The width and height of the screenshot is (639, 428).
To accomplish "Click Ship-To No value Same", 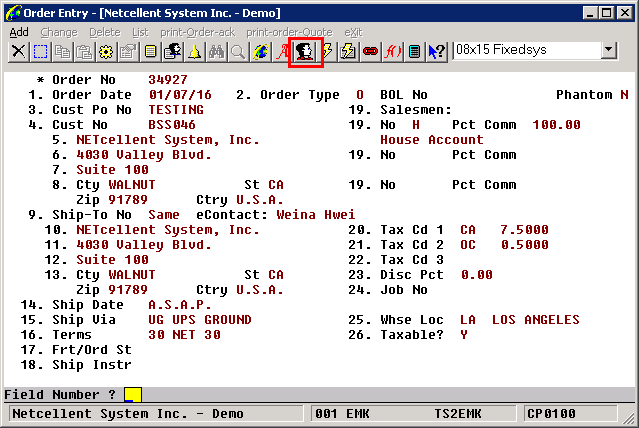I will click(164, 215).
